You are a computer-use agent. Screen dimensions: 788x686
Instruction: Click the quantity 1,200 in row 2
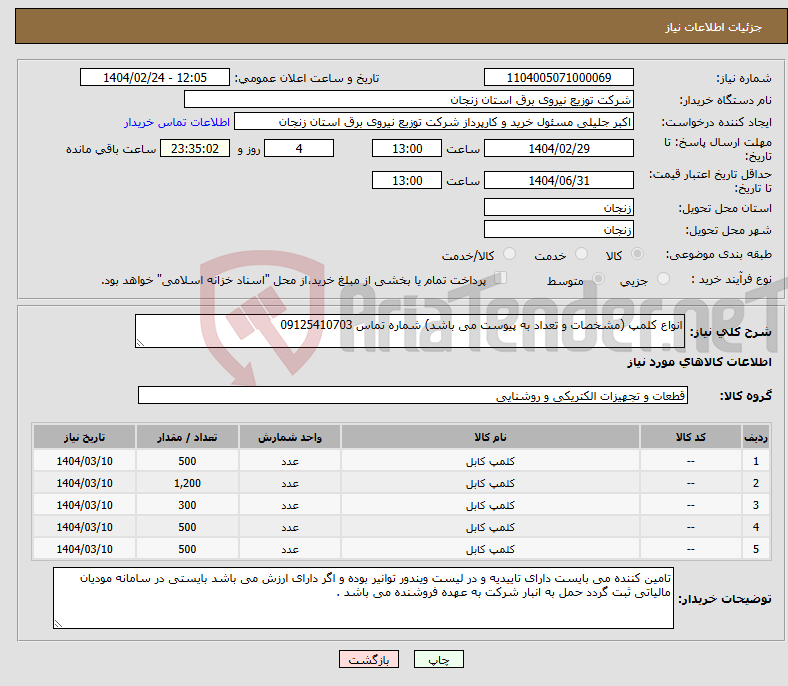[187, 483]
